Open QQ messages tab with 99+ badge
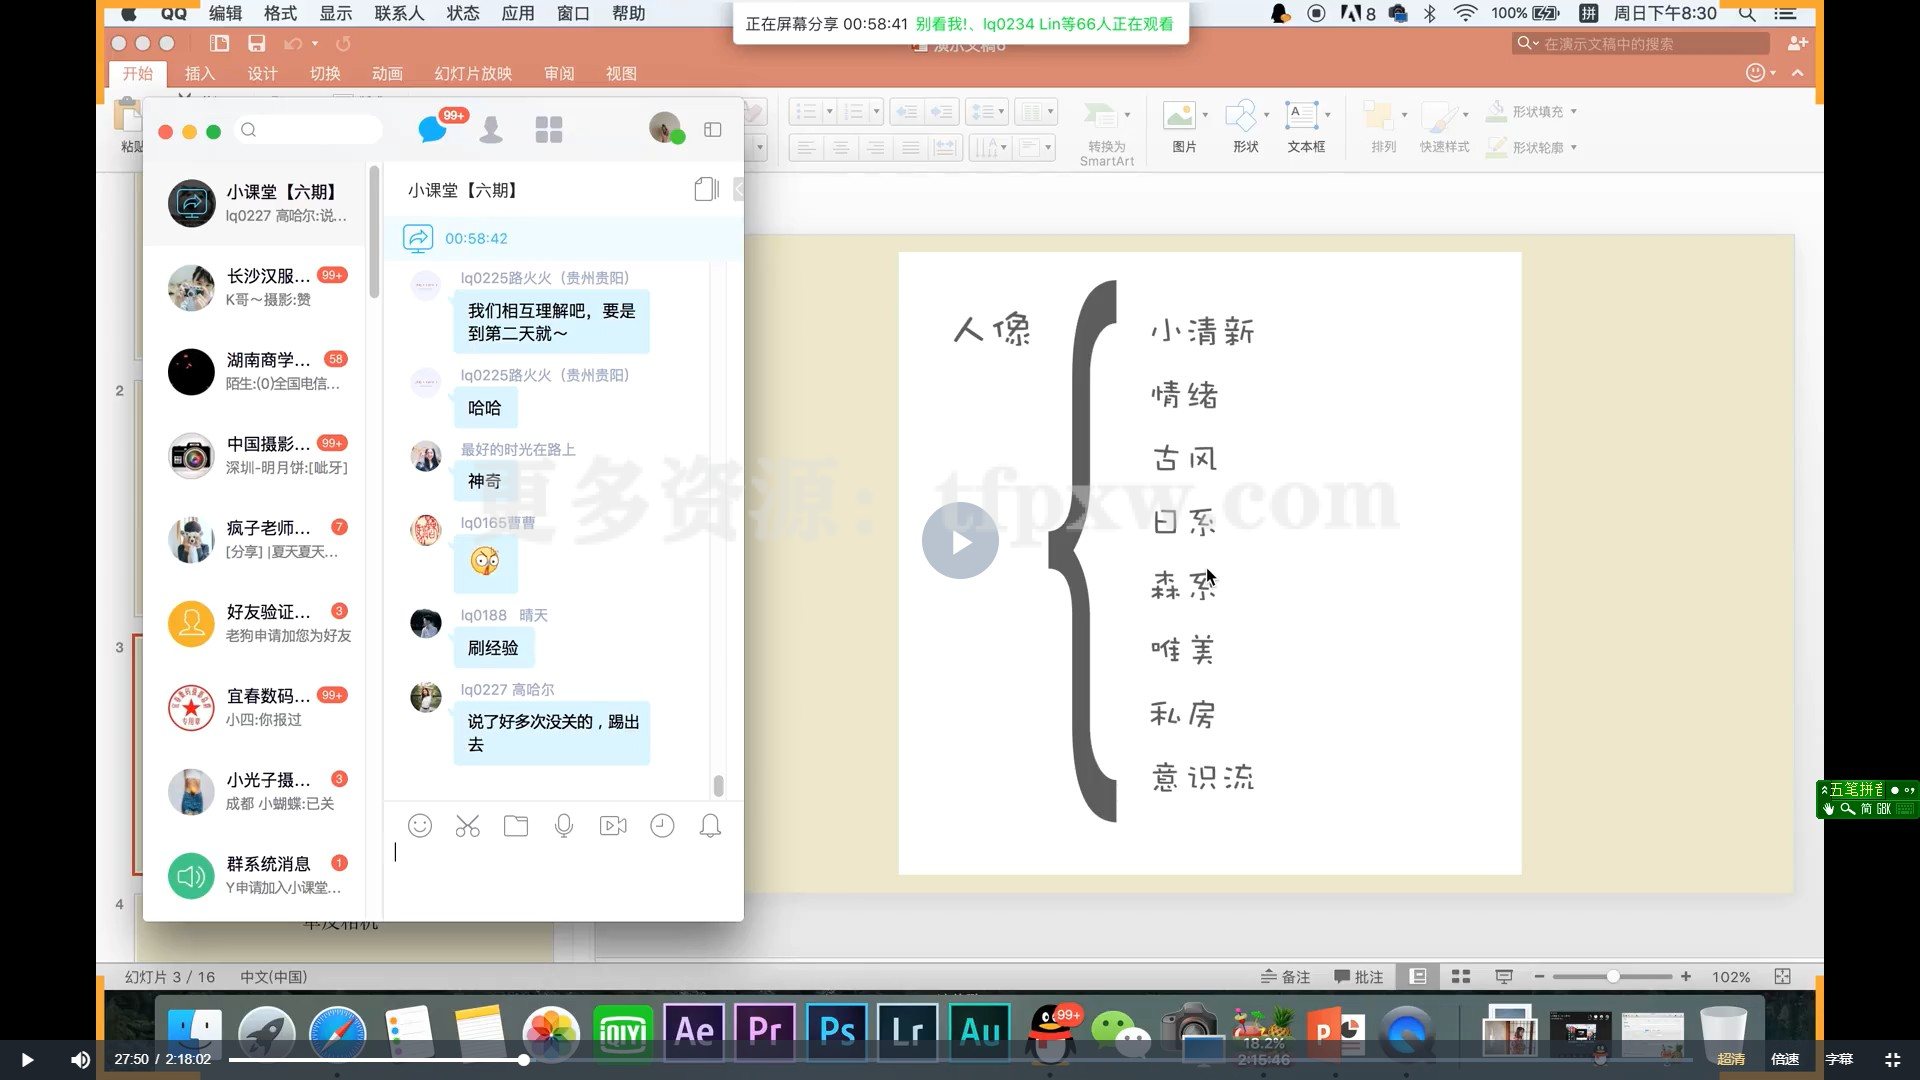 pyautogui.click(x=433, y=129)
